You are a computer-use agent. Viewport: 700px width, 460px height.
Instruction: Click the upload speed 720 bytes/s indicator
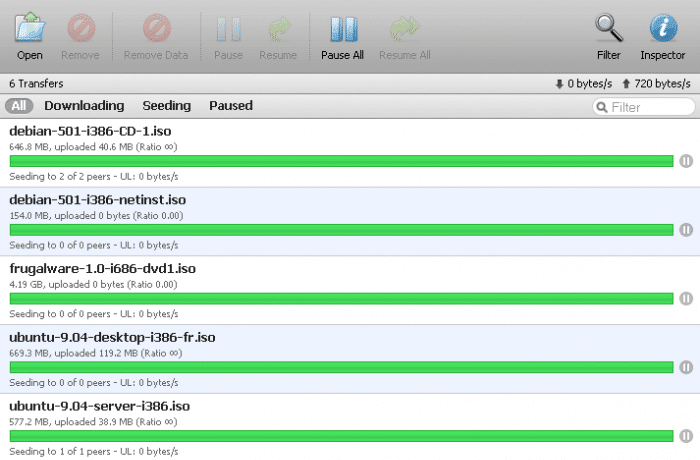tap(656, 84)
